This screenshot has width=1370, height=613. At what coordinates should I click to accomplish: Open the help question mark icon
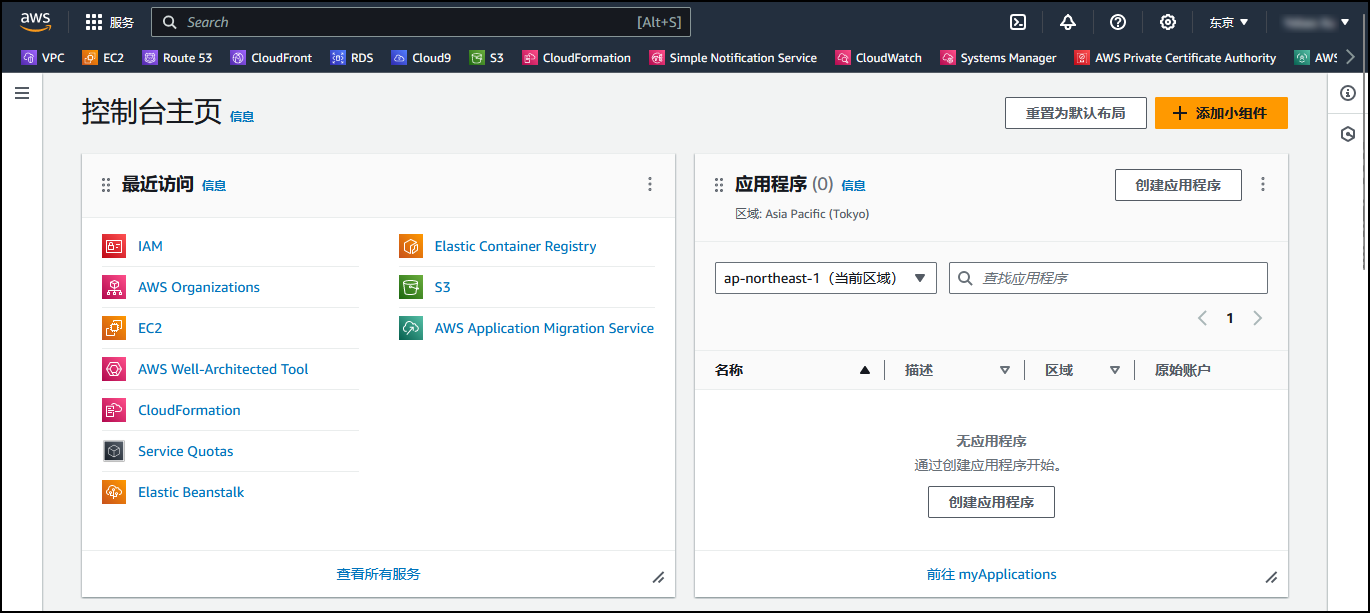tap(1118, 22)
